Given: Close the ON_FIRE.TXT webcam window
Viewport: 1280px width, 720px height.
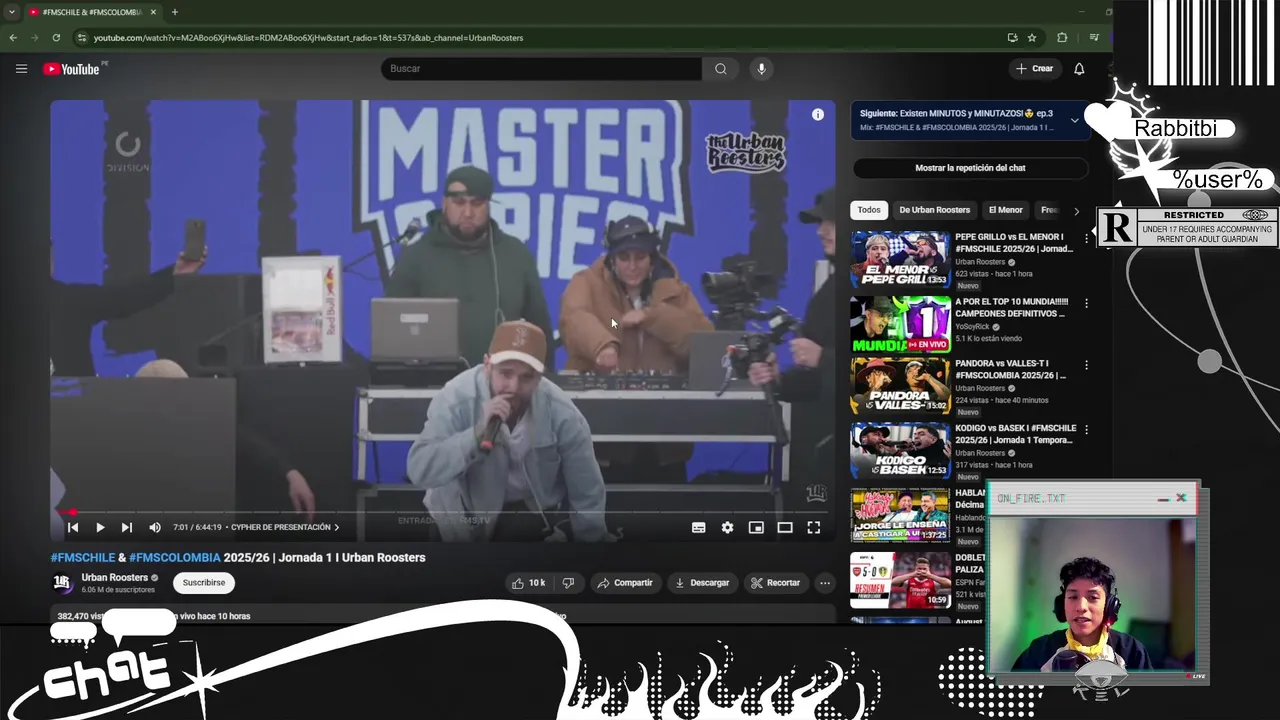Looking at the screenshot, I should coord(1181,498).
